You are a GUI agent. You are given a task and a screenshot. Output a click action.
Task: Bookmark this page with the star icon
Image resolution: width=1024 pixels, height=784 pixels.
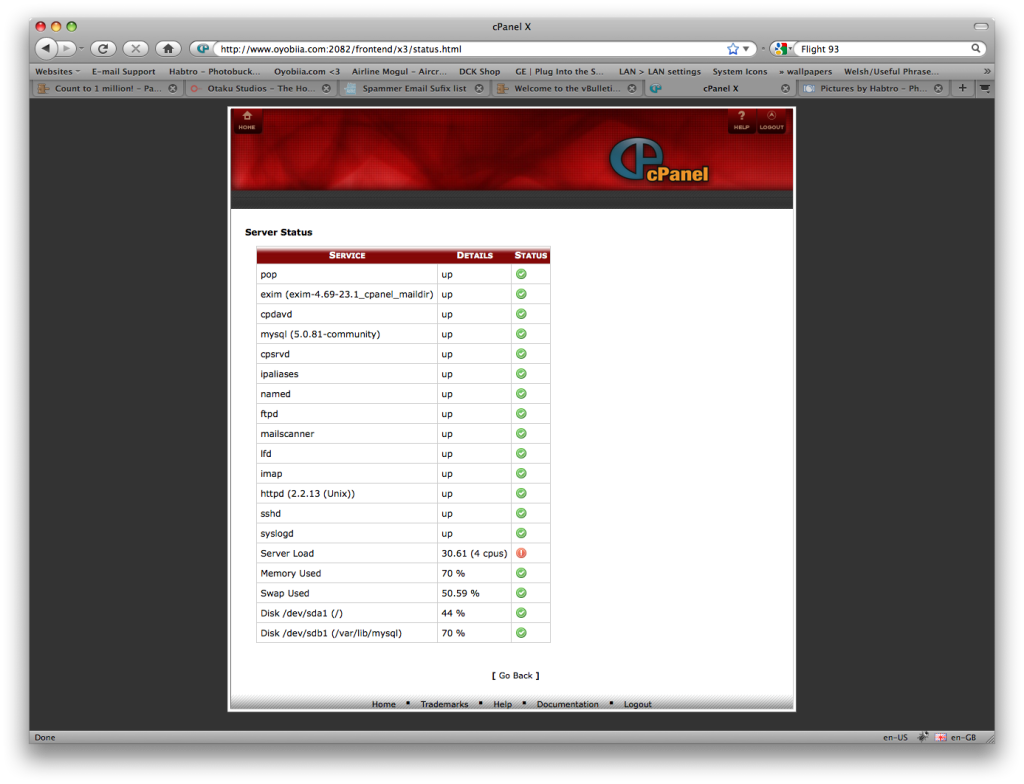tap(733, 49)
